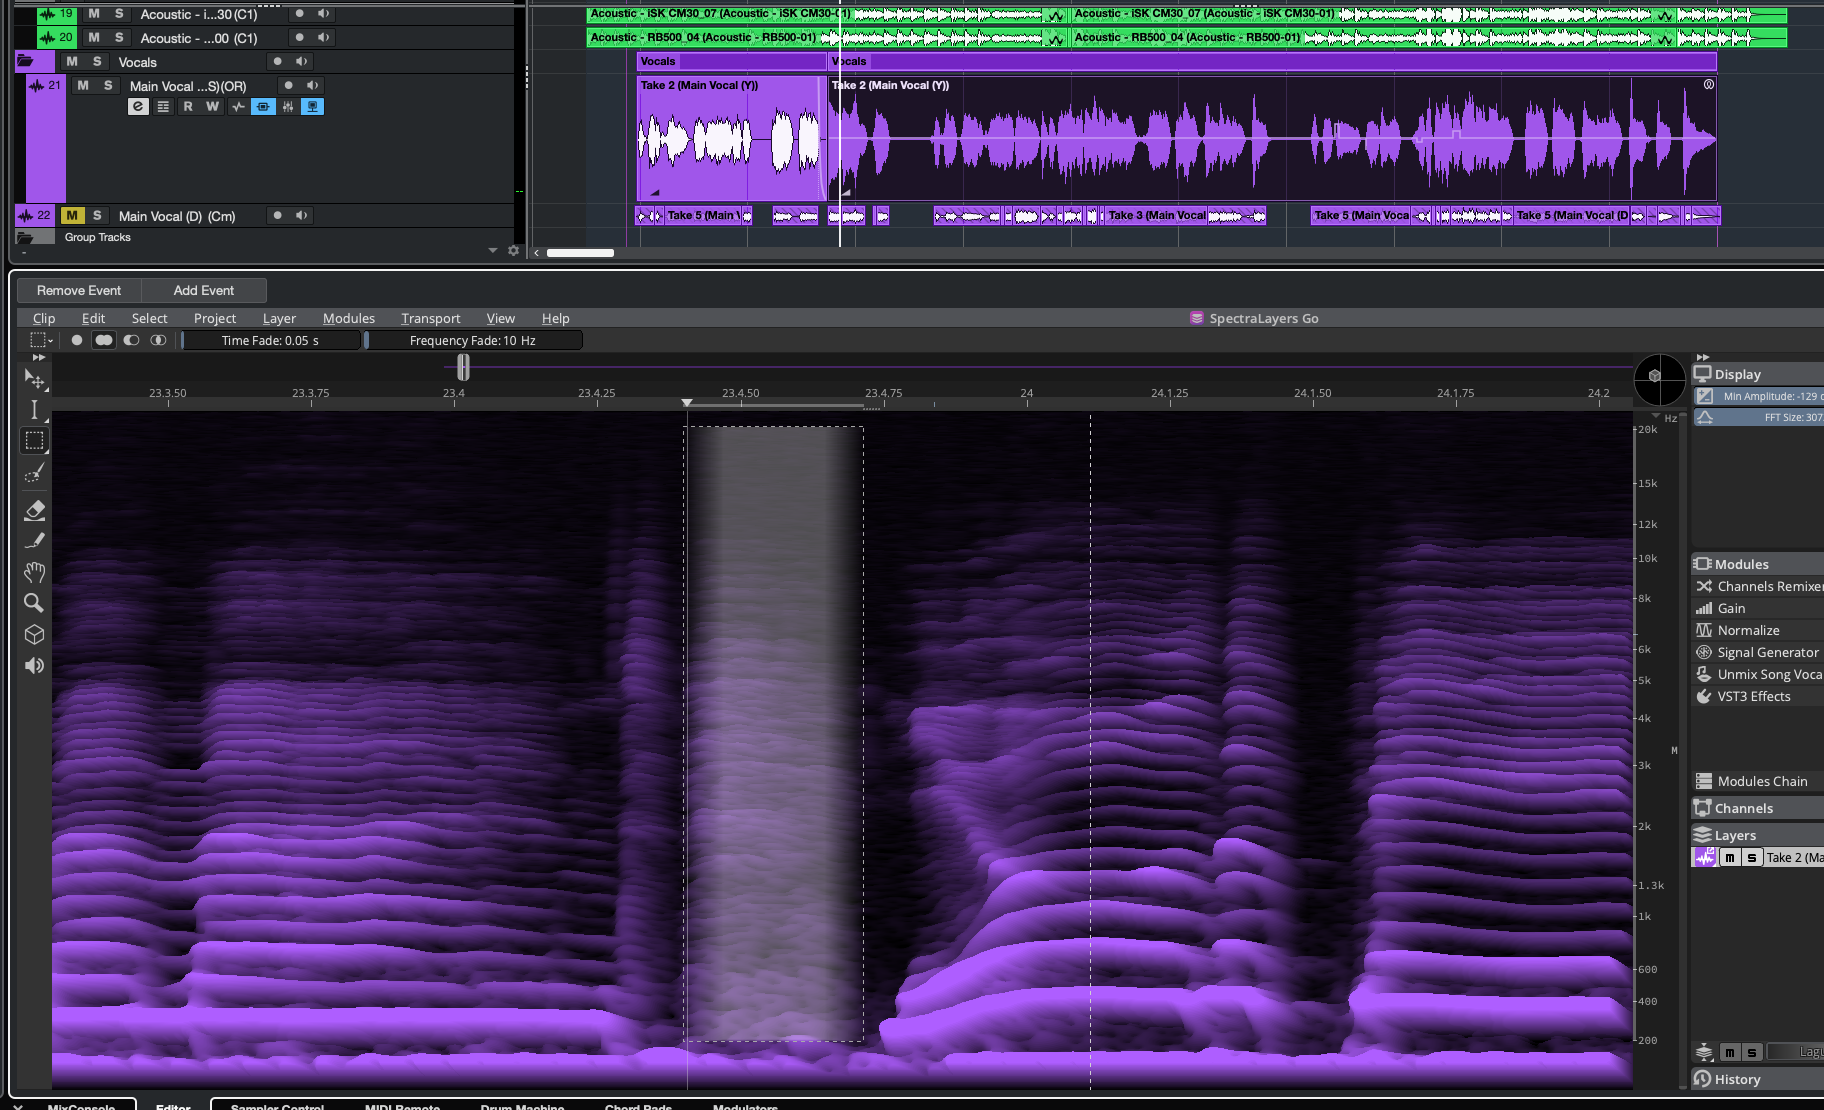Select the rectangular selection tool
1824x1110 pixels.
(x=34, y=441)
